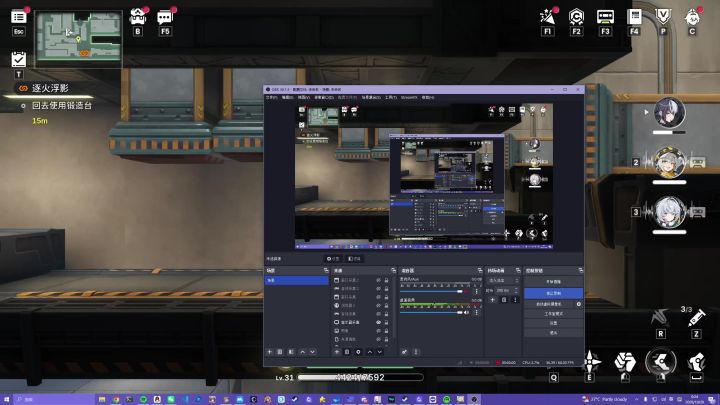Open the StreamFX menu
Image resolution: width=720 pixels, height=405 pixels.
(409, 97)
